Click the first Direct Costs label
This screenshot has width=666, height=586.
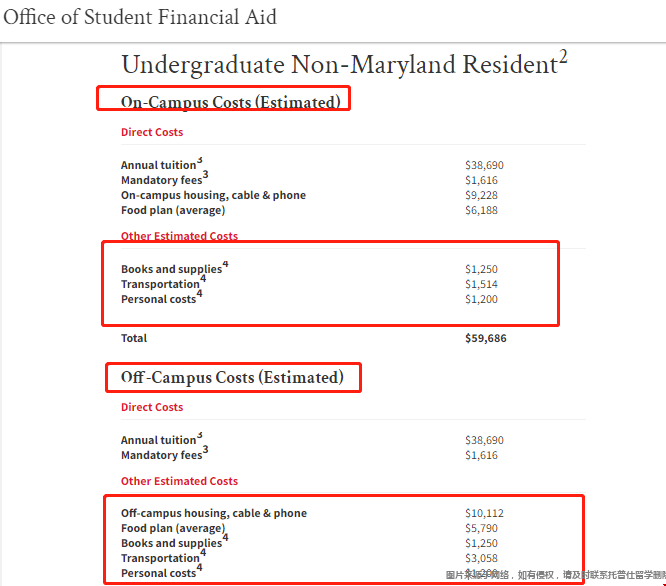(x=152, y=132)
